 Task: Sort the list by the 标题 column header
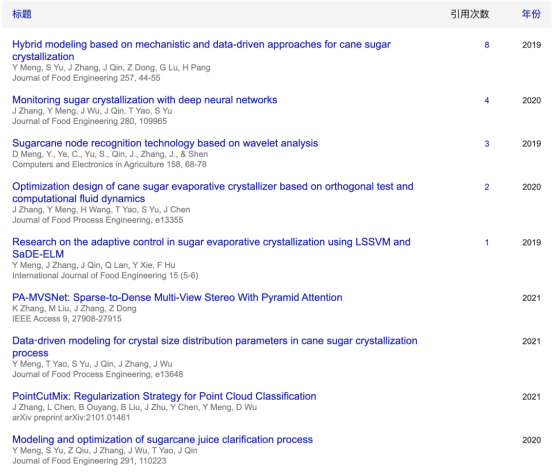point(22,14)
